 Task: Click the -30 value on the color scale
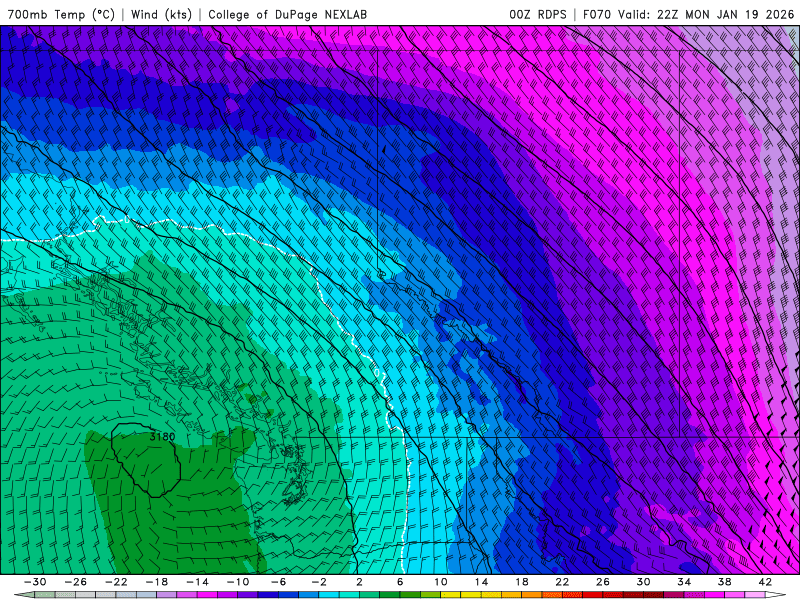[35, 582]
